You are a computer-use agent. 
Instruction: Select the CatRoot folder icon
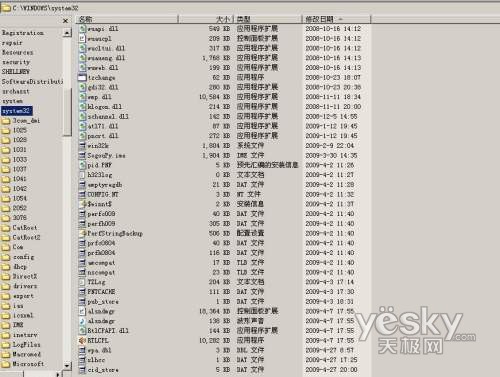pyautogui.click(x=6, y=228)
